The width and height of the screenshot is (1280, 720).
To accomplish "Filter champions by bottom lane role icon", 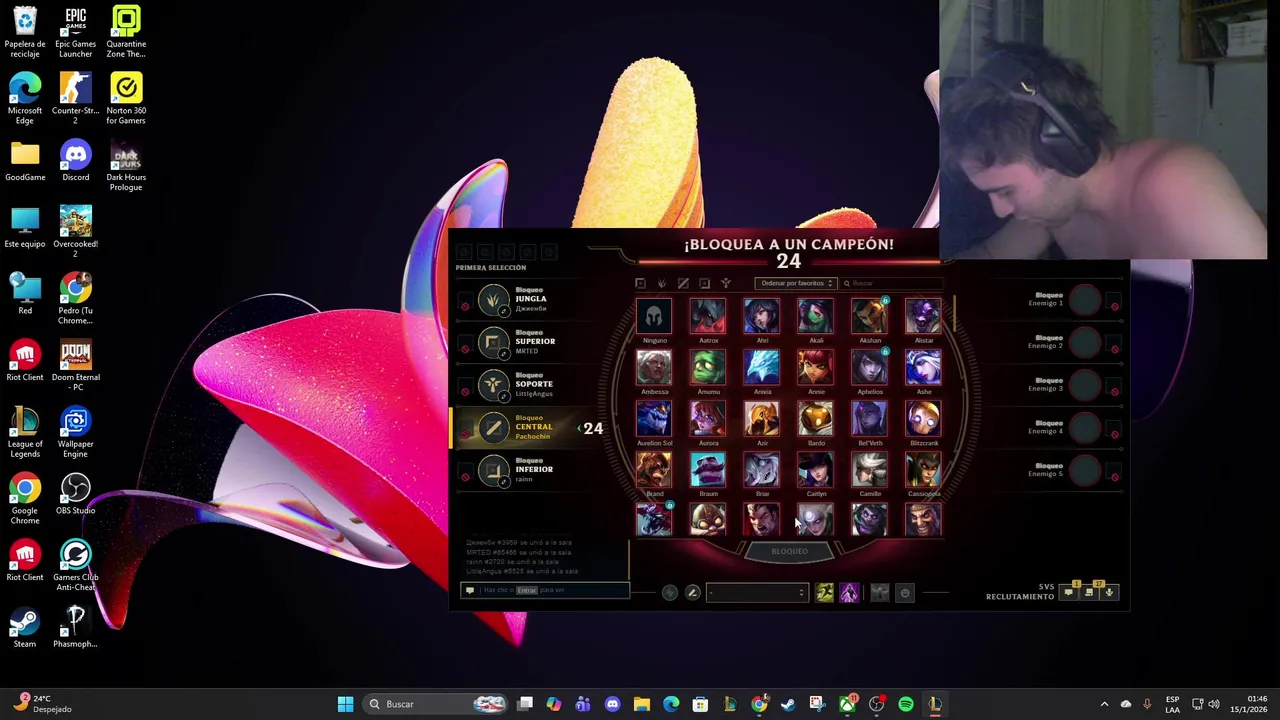I will (705, 283).
